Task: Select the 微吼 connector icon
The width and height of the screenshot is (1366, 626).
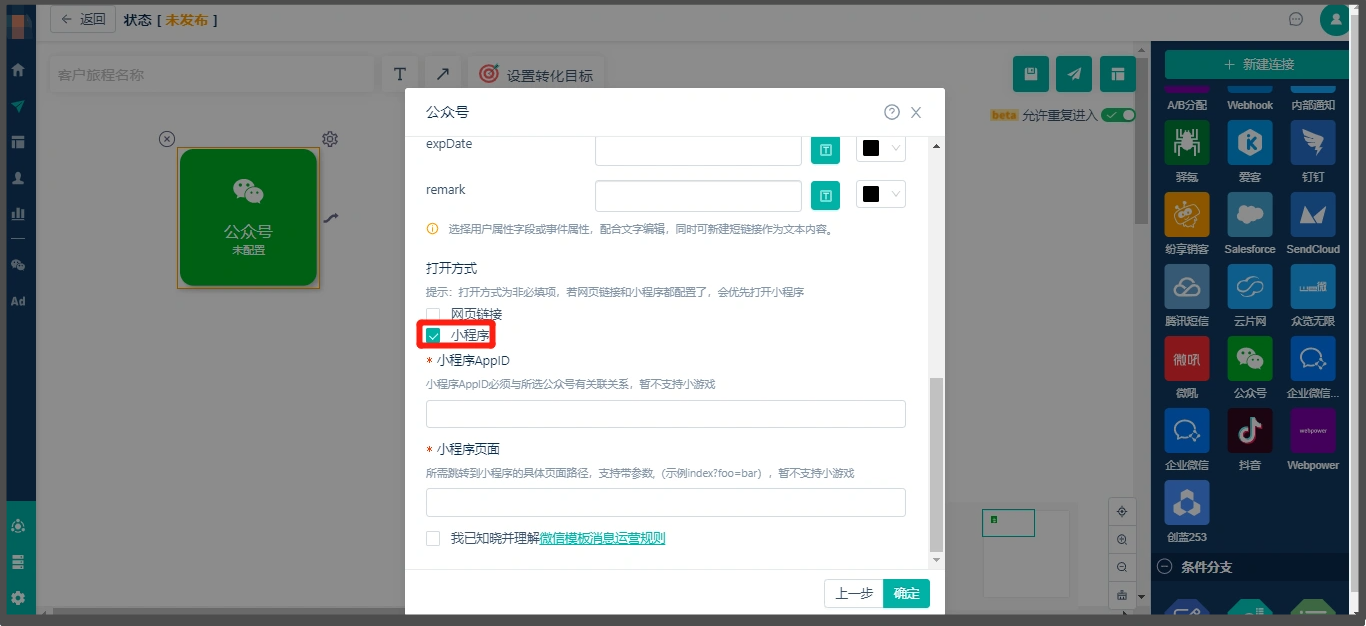Action: (x=1187, y=359)
